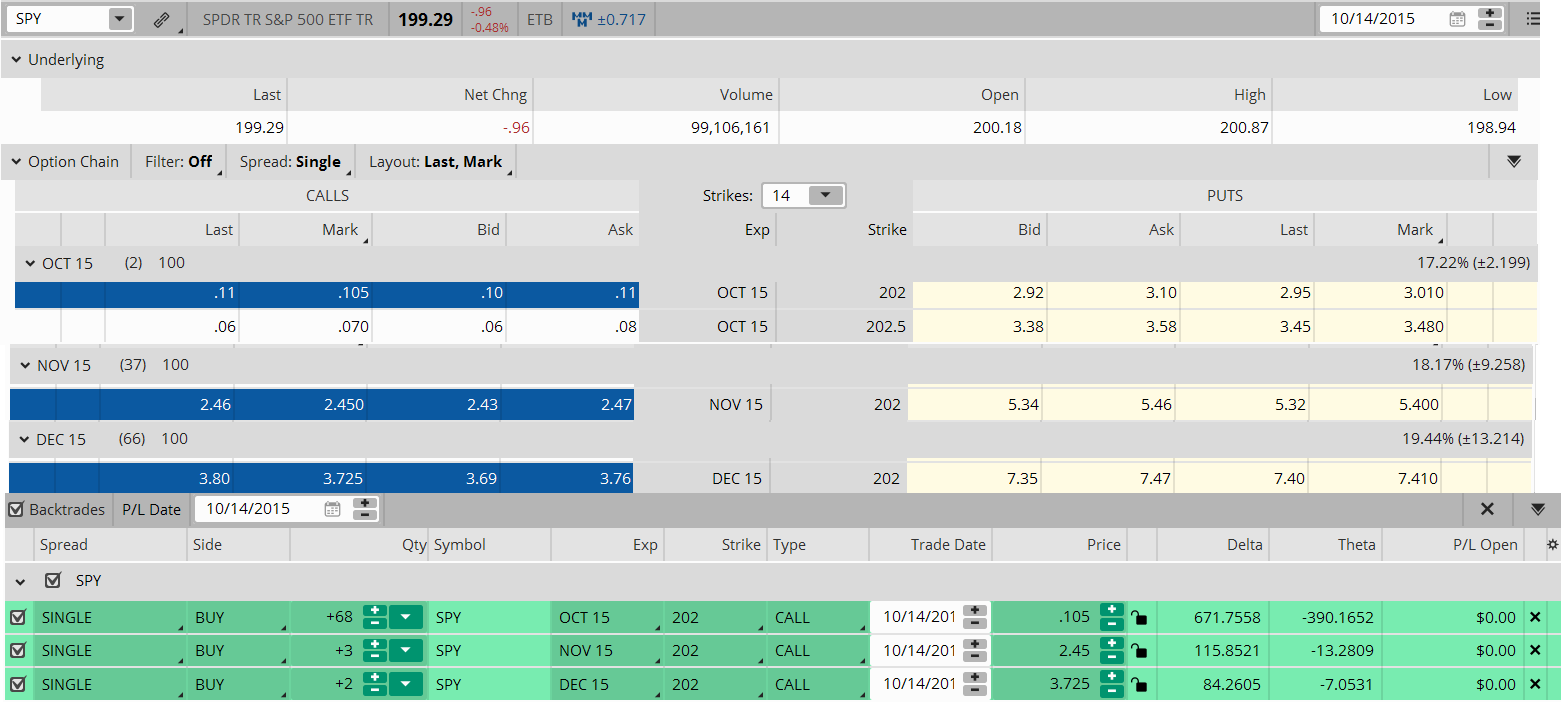
Task: Open the list menu icon at top right
Action: (x=1533, y=19)
